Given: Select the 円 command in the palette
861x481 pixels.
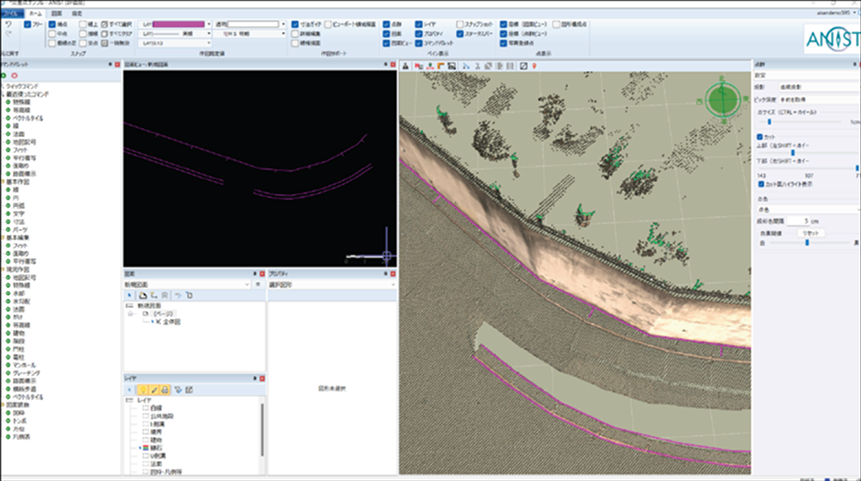Looking at the screenshot, I should (15, 198).
